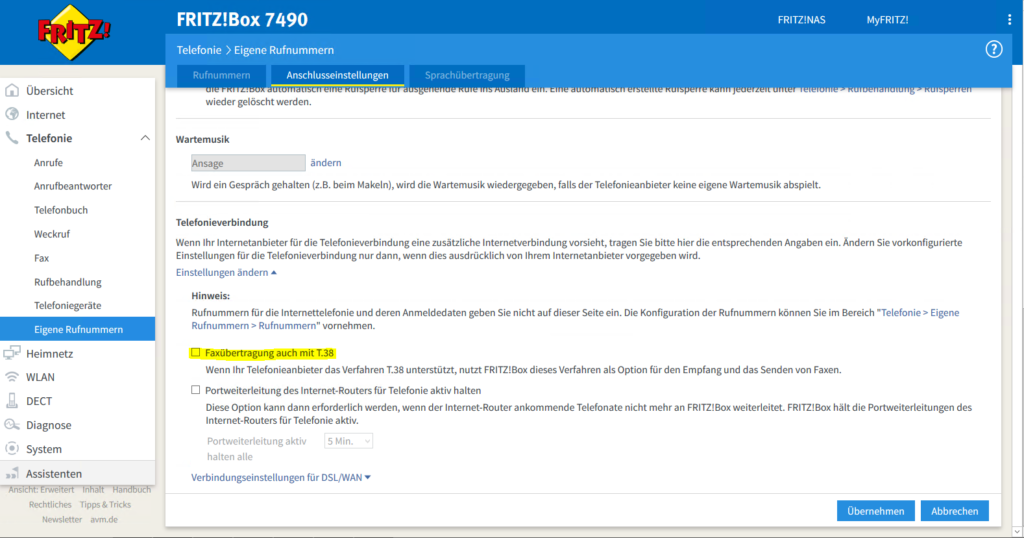Toggle Portweiterleitung für Telefonie aktiv halten checkbox
Viewport: 1024px width, 538px height.
click(x=196, y=390)
